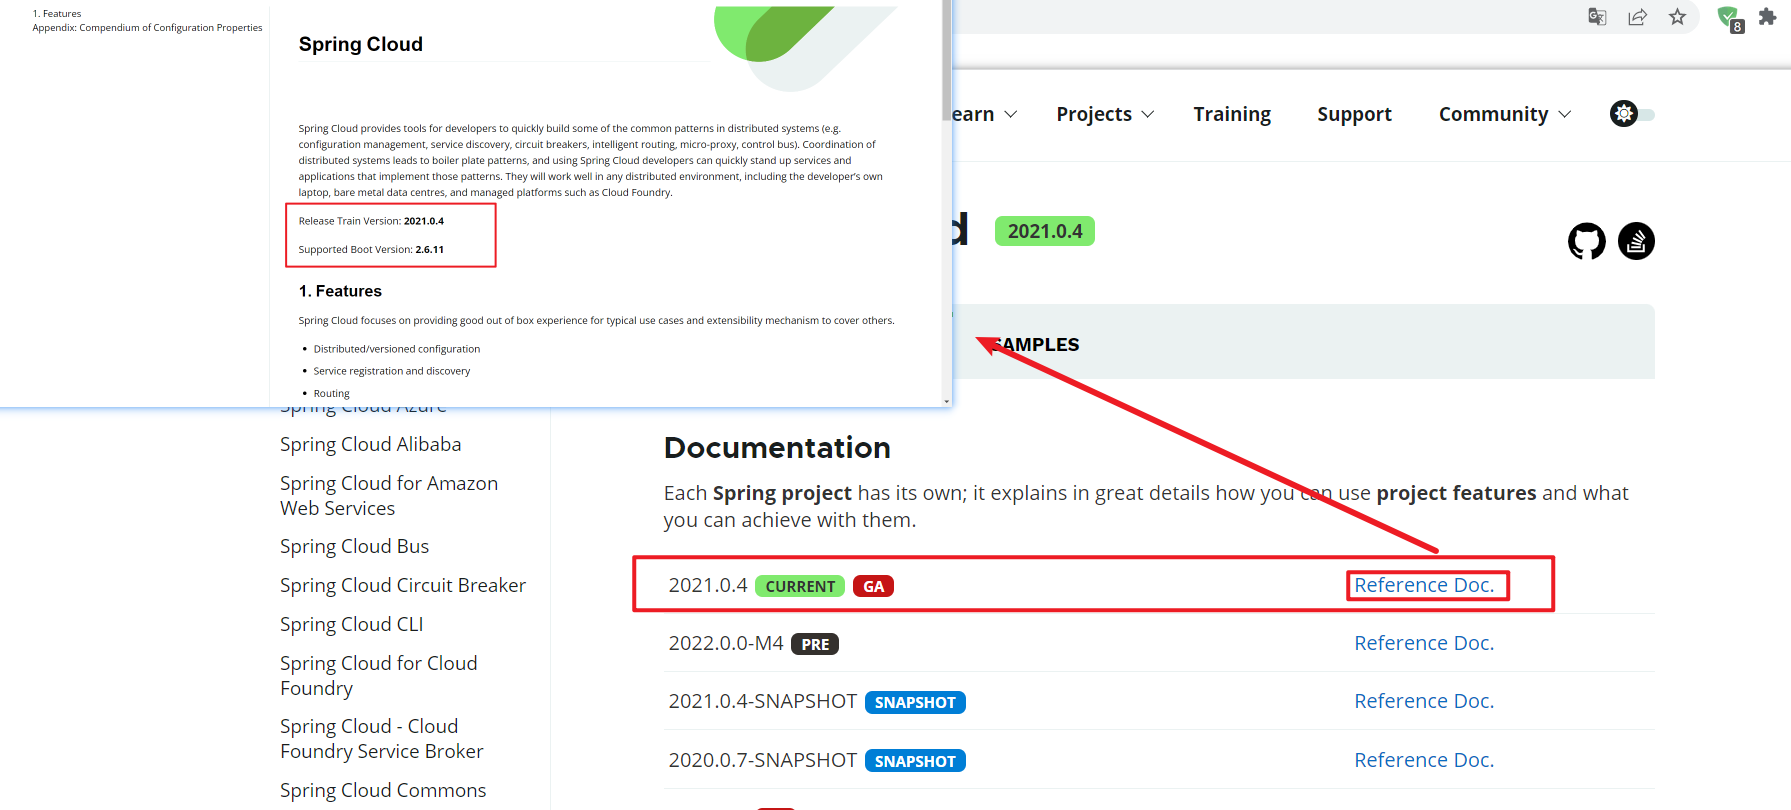Image resolution: width=1791 pixels, height=810 pixels.
Task: Click Supported Boot Version: 2.6.11 text
Action: point(371,250)
